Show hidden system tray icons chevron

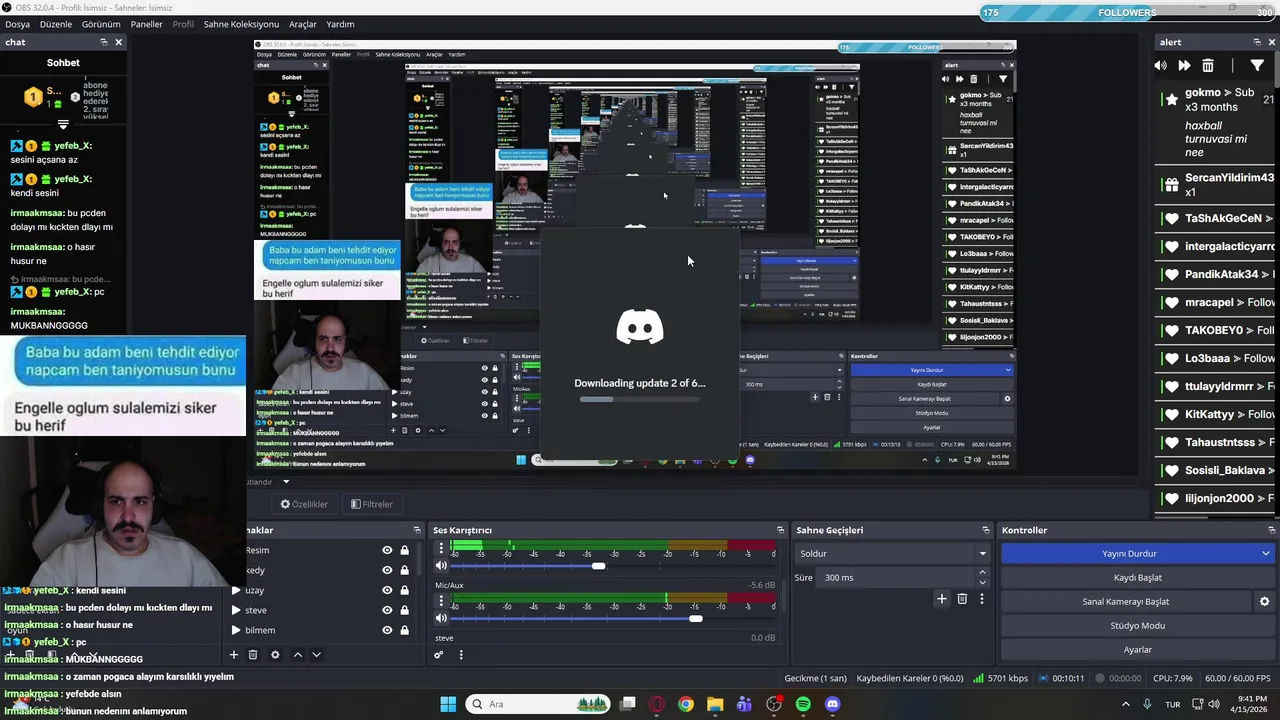coord(1127,704)
